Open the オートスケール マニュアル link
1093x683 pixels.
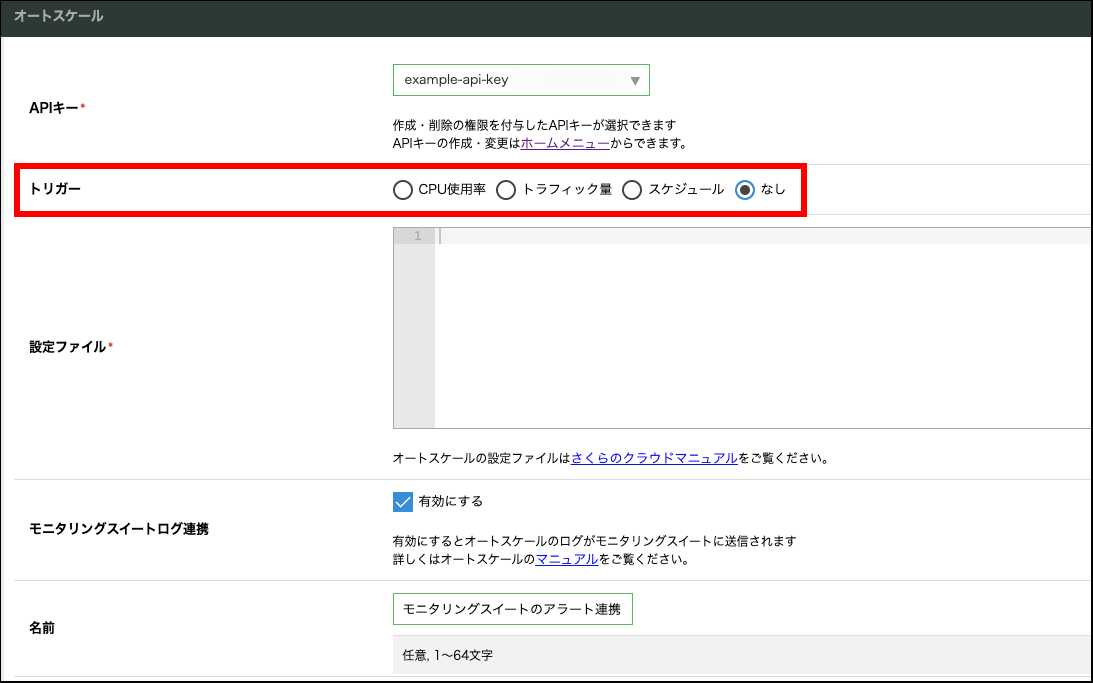click(x=567, y=559)
